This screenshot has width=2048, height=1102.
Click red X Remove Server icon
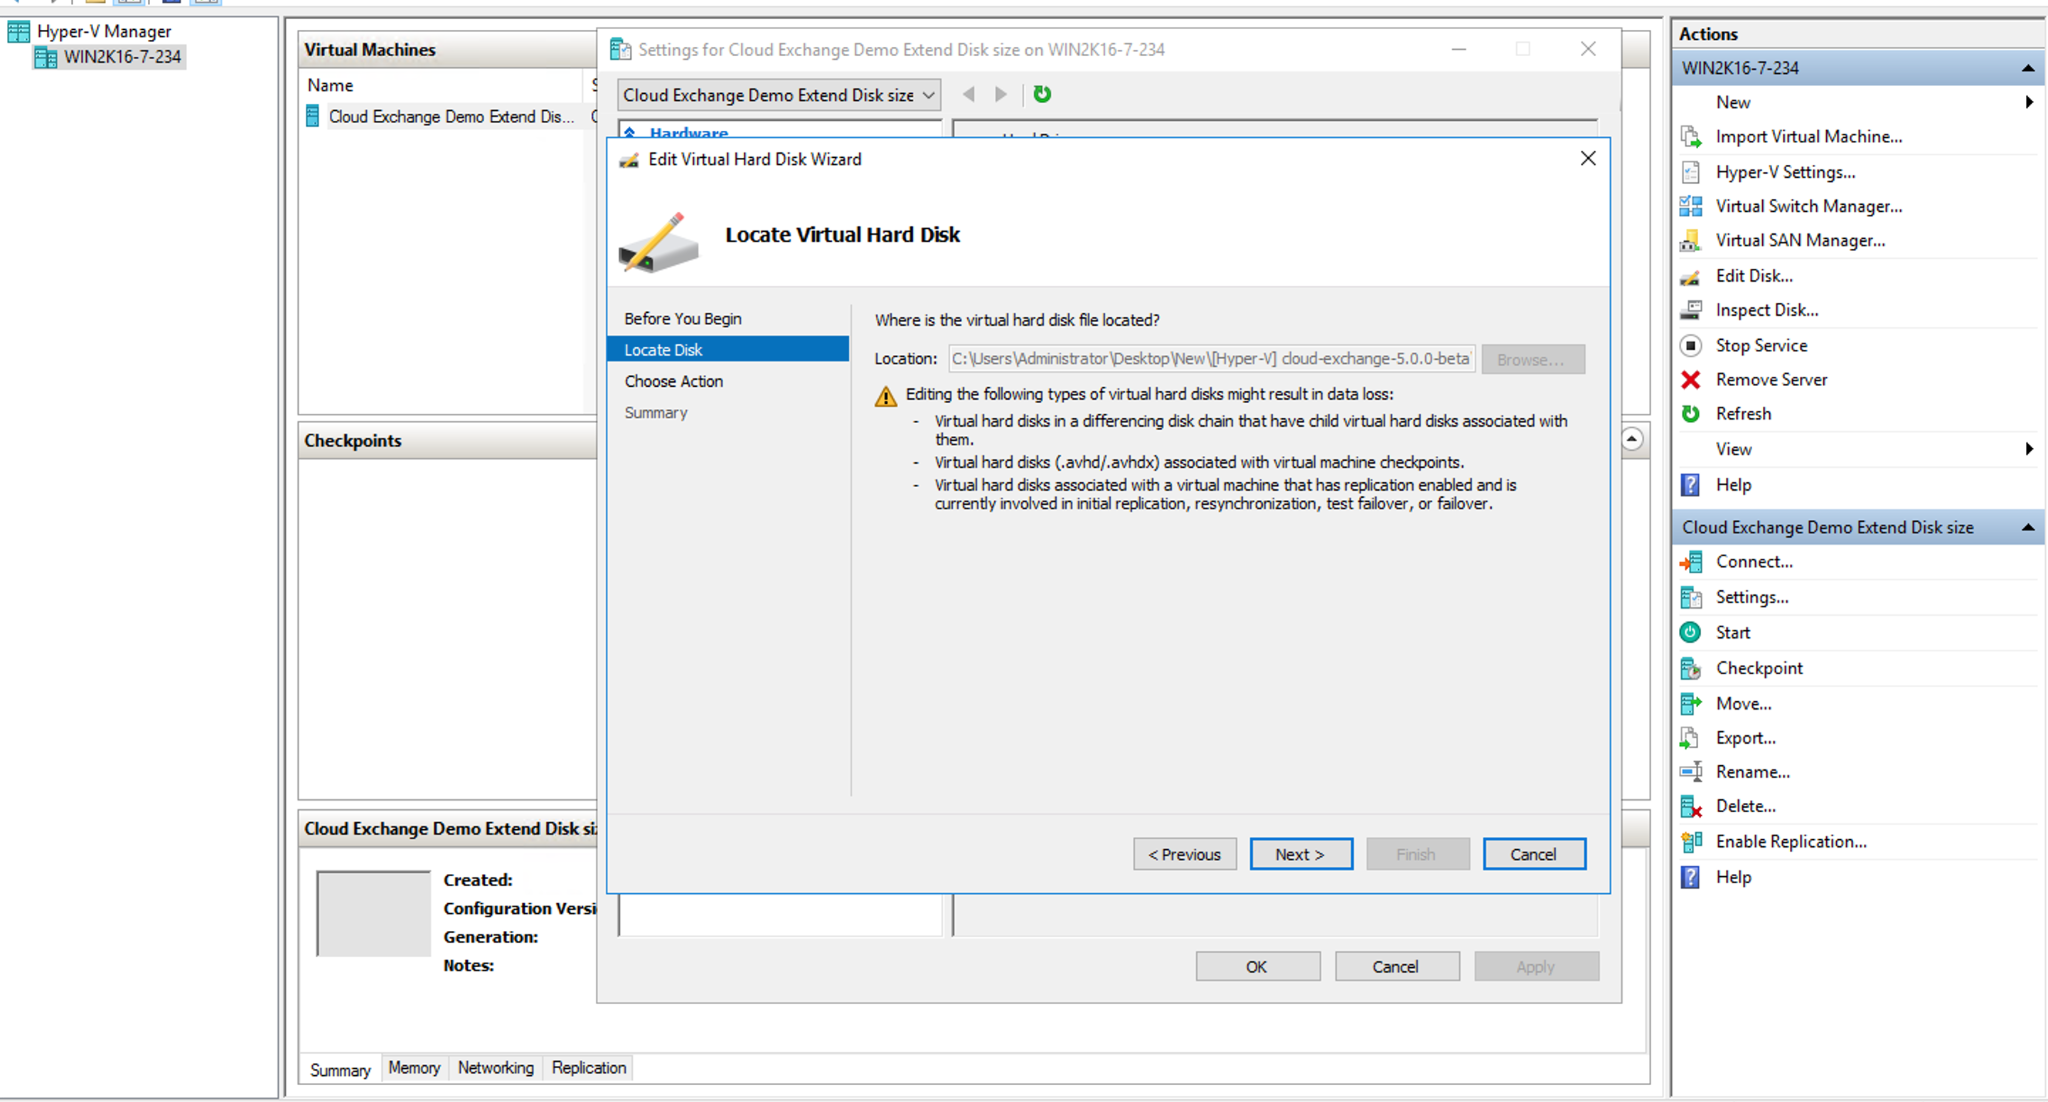(1691, 380)
